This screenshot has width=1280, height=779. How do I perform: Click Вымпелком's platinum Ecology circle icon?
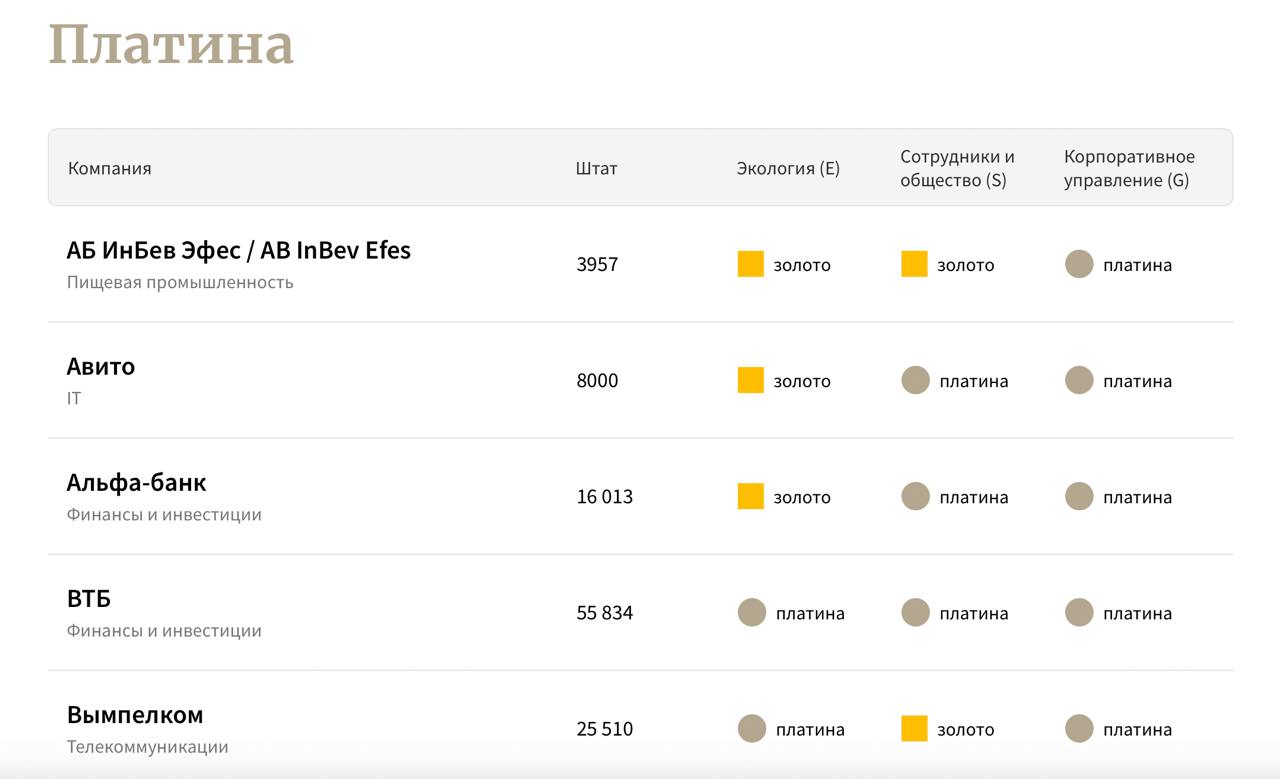[x=752, y=728]
